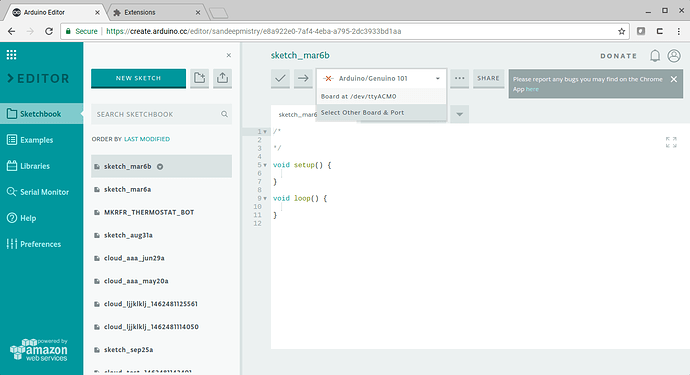The image size is (690, 375).
Task: Open the more options ellipsis menu
Action: pyautogui.click(x=459, y=78)
